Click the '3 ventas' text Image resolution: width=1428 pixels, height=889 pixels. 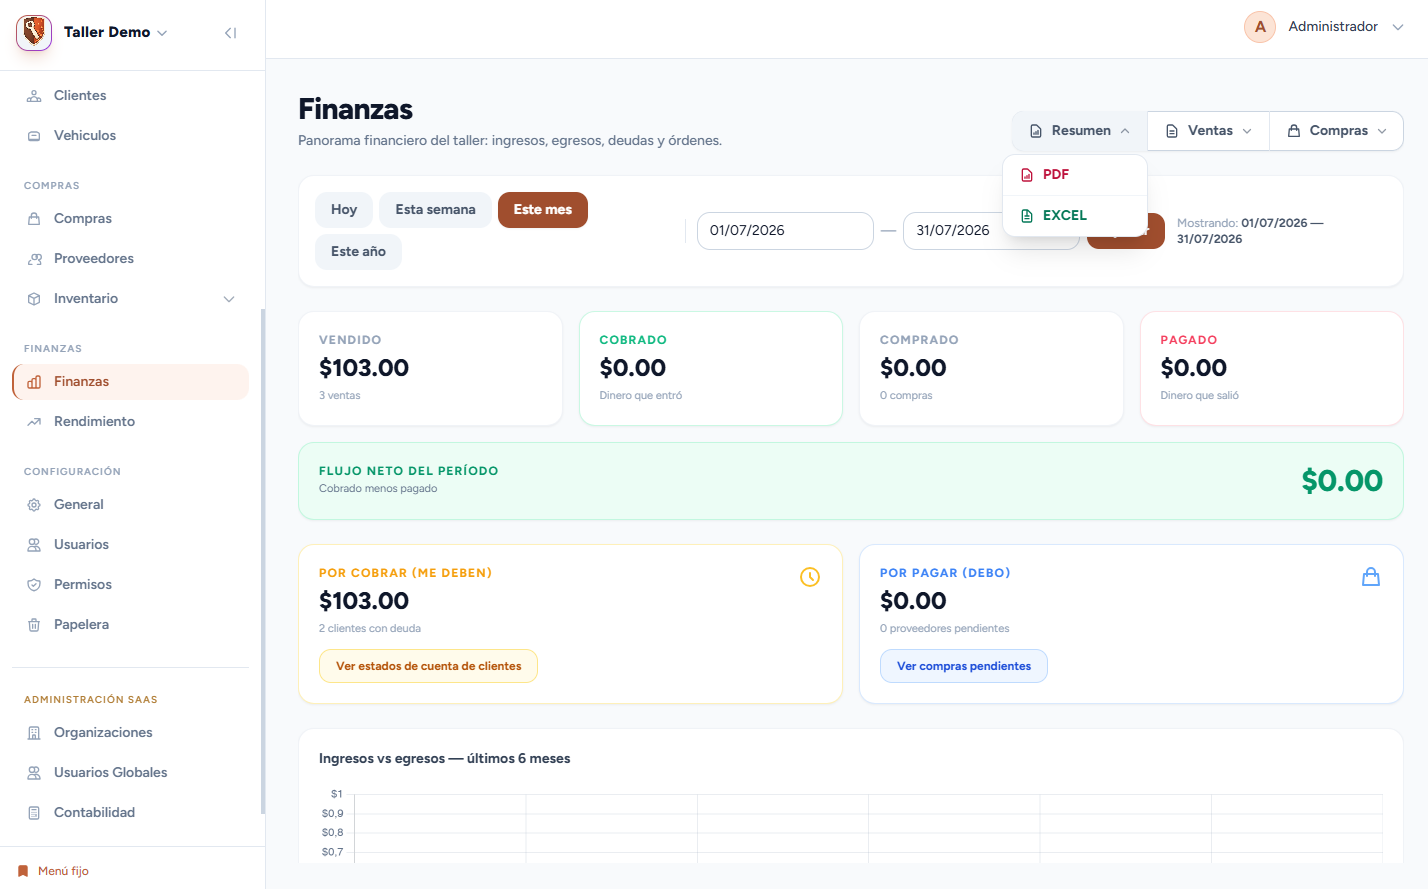[340, 396]
